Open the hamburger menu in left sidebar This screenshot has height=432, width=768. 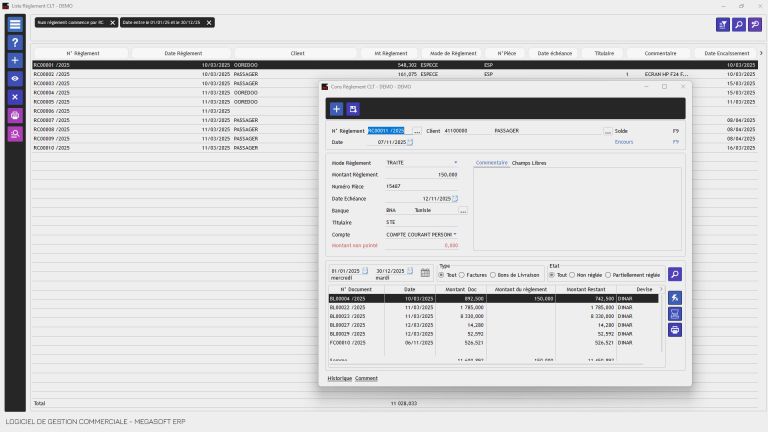[x=15, y=24]
